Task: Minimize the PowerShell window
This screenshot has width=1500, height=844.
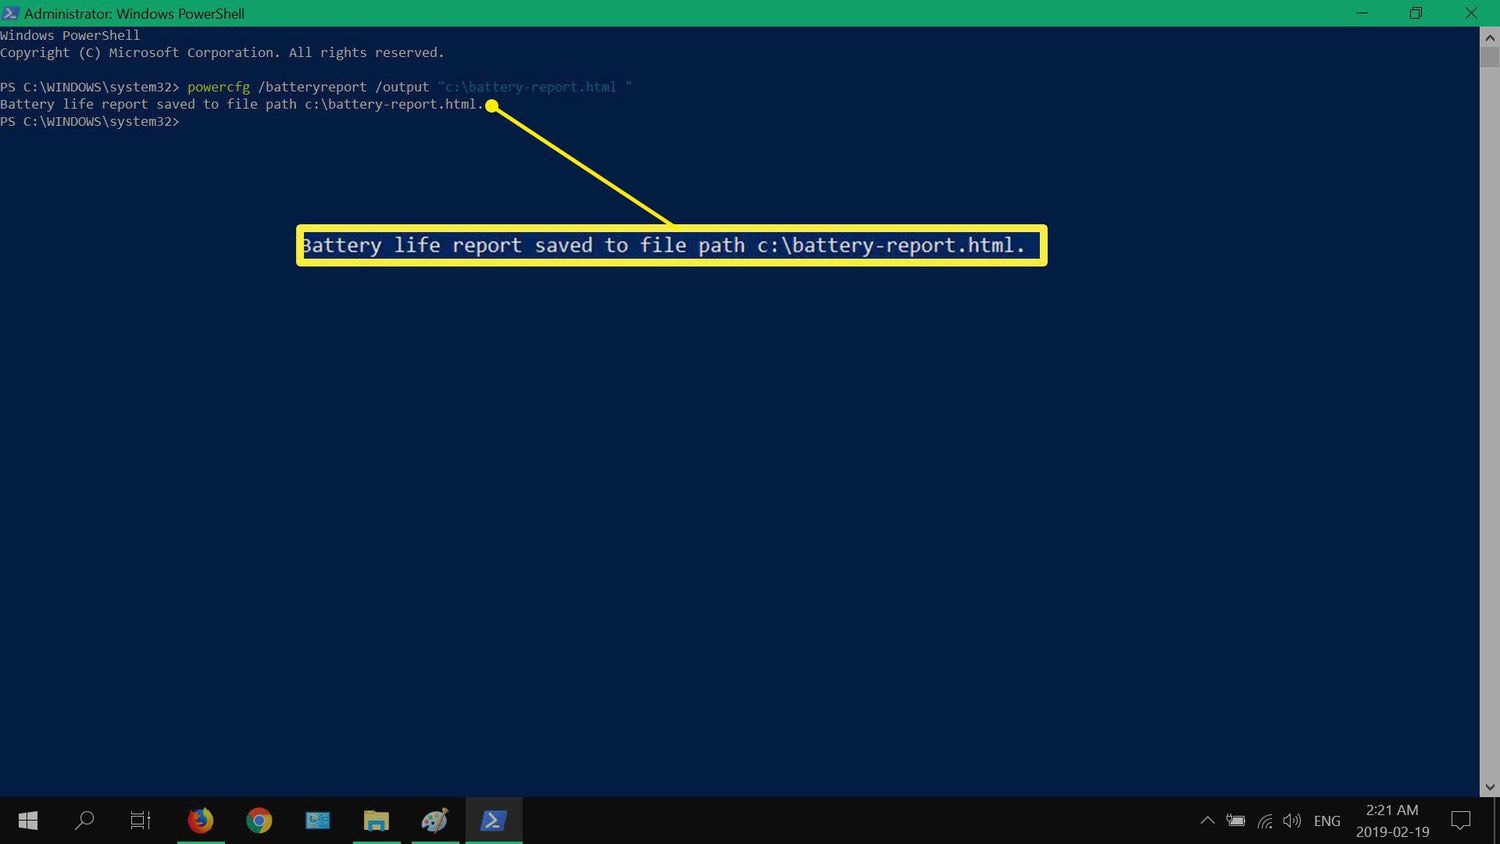Action: tap(1362, 13)
